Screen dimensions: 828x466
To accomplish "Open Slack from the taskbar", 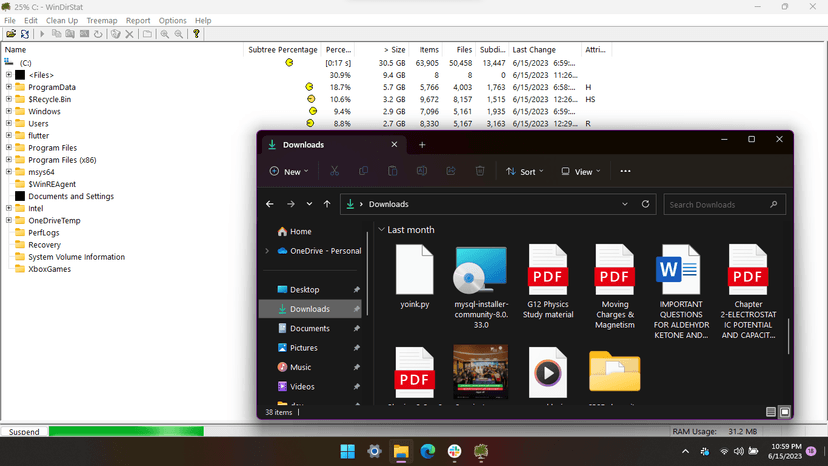I will click(454, 451).
